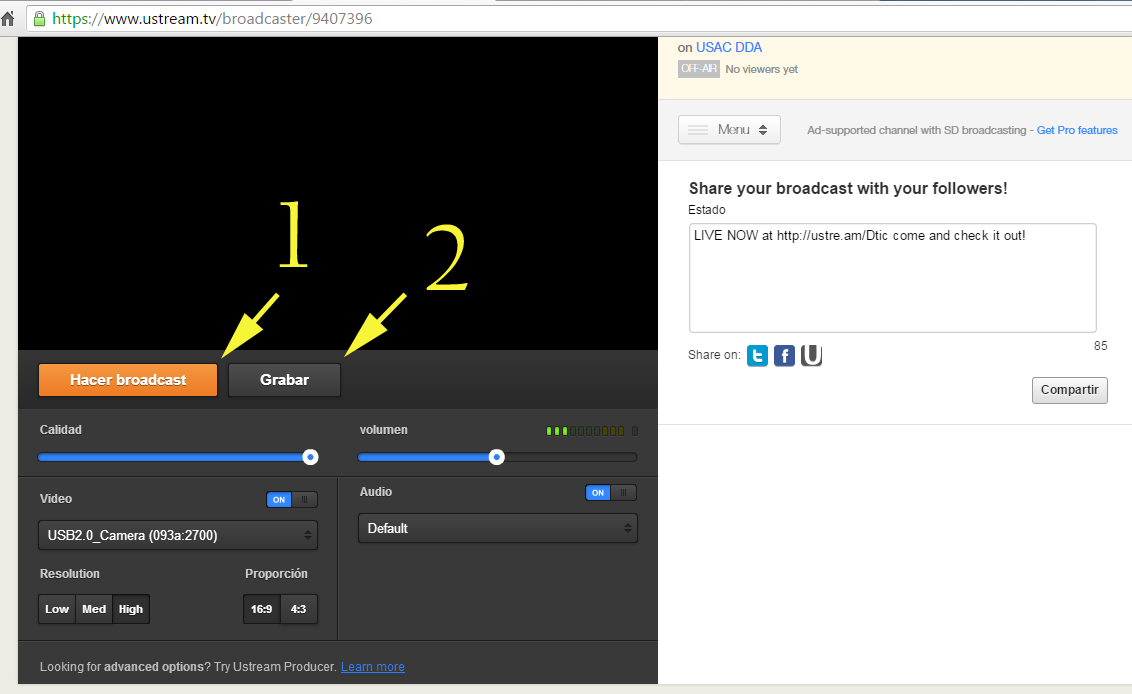Select High resolution
Image resolution: width=1132 pixels, height=694 pixels.
(131, 609)
